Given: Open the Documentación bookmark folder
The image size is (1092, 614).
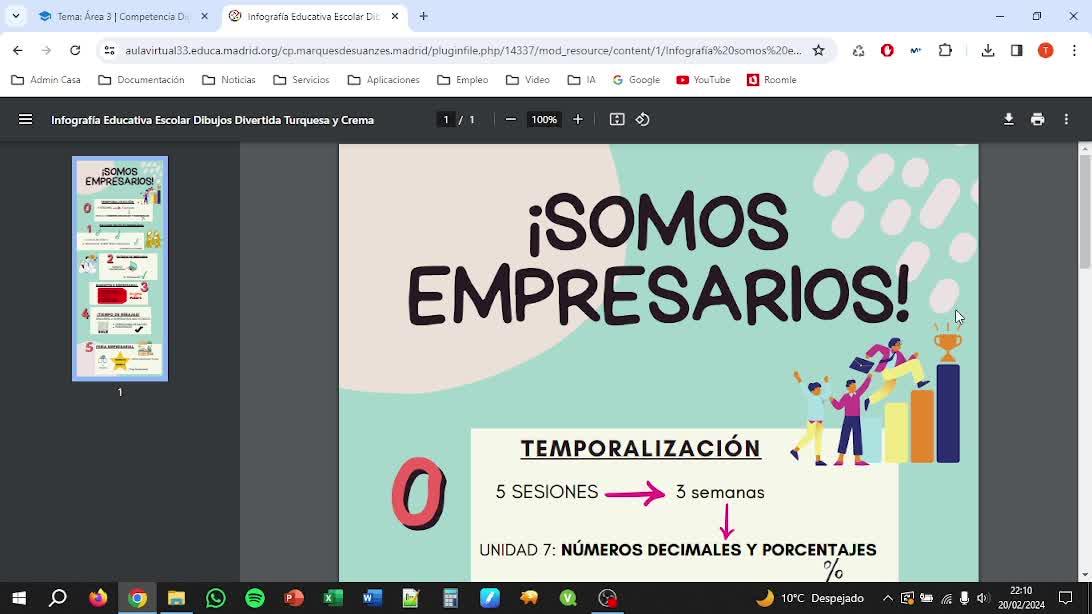Looking at the screenshot, I should click(141, 80).
